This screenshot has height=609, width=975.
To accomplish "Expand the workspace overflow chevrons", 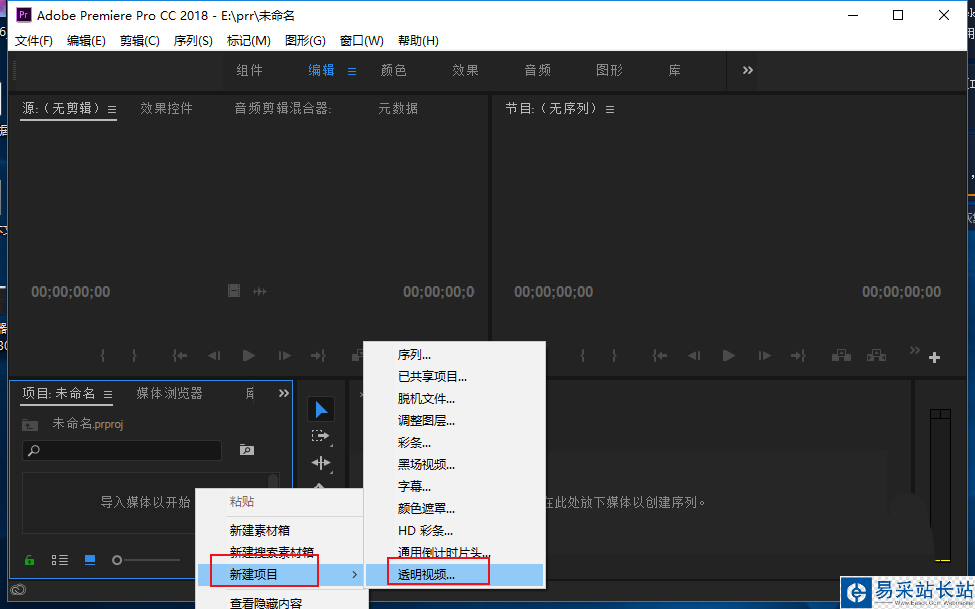I will tap(748, 70).
